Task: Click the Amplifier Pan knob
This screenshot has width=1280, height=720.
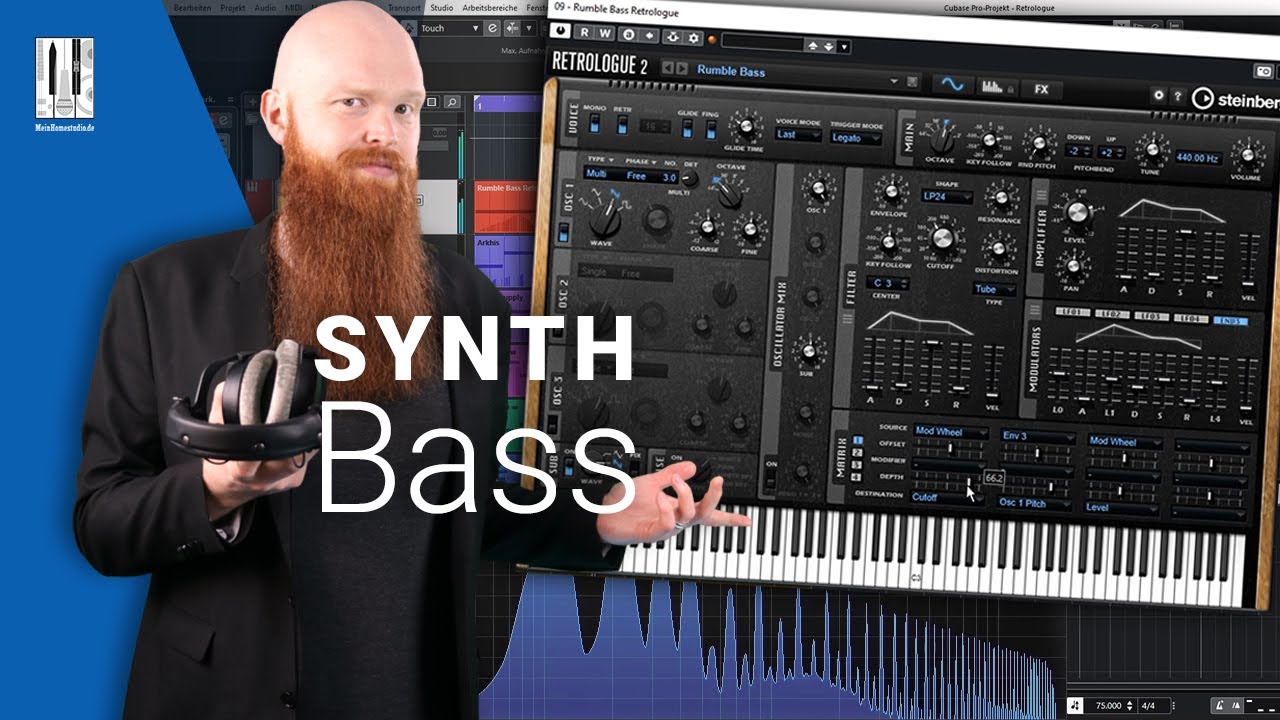Action: click(1073, 266)
